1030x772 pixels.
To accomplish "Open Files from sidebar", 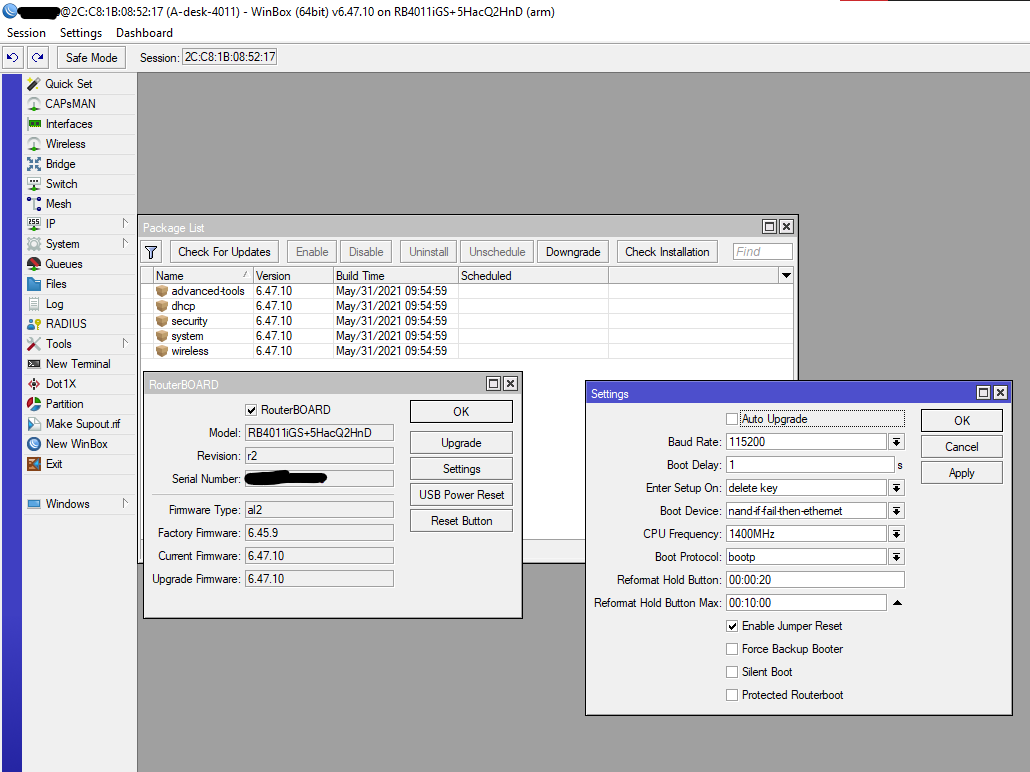I will pos(79,284).
